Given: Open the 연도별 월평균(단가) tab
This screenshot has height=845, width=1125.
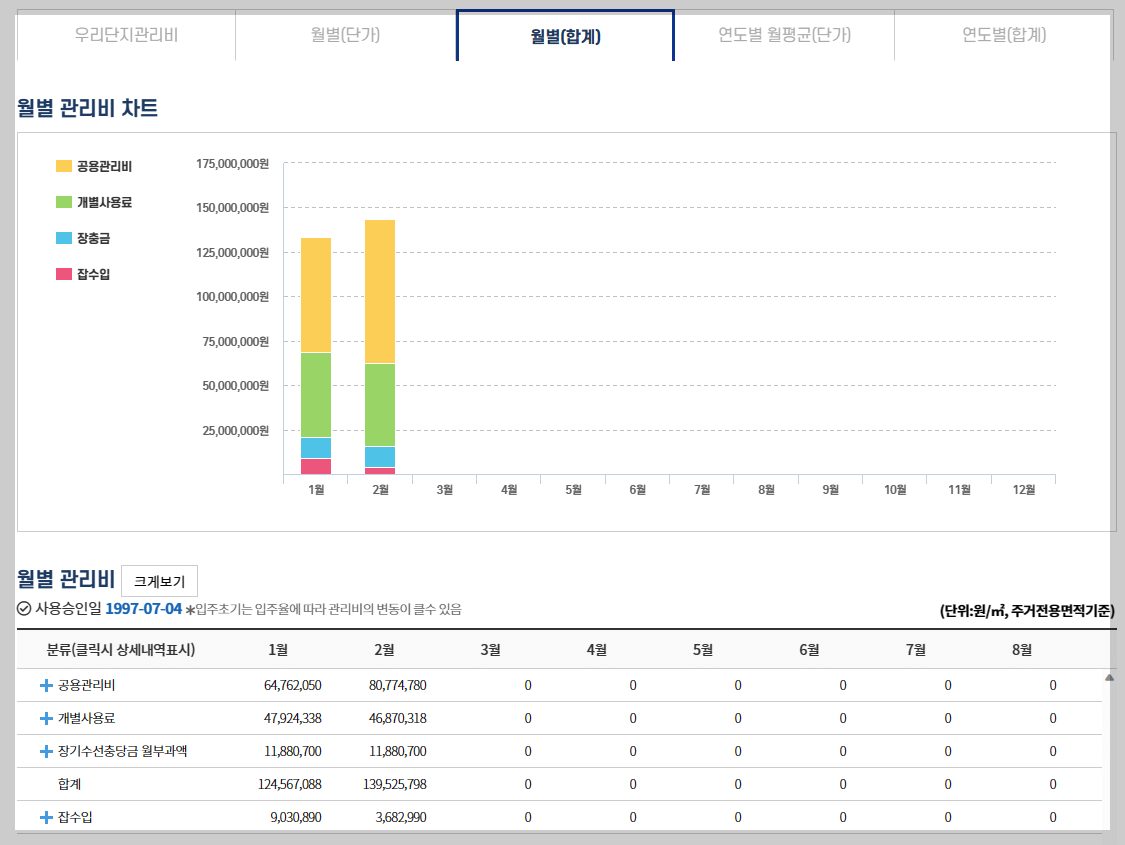Looking at the screenshot, I should click(x=785, y=35).
